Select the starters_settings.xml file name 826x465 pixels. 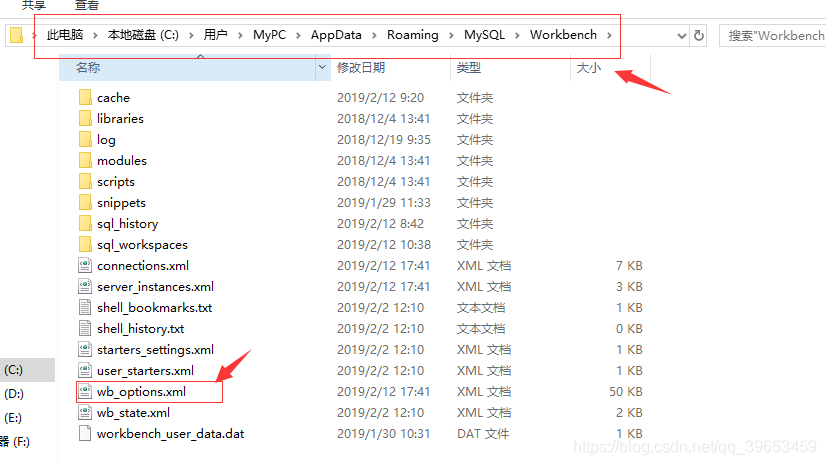coord(155,350)
